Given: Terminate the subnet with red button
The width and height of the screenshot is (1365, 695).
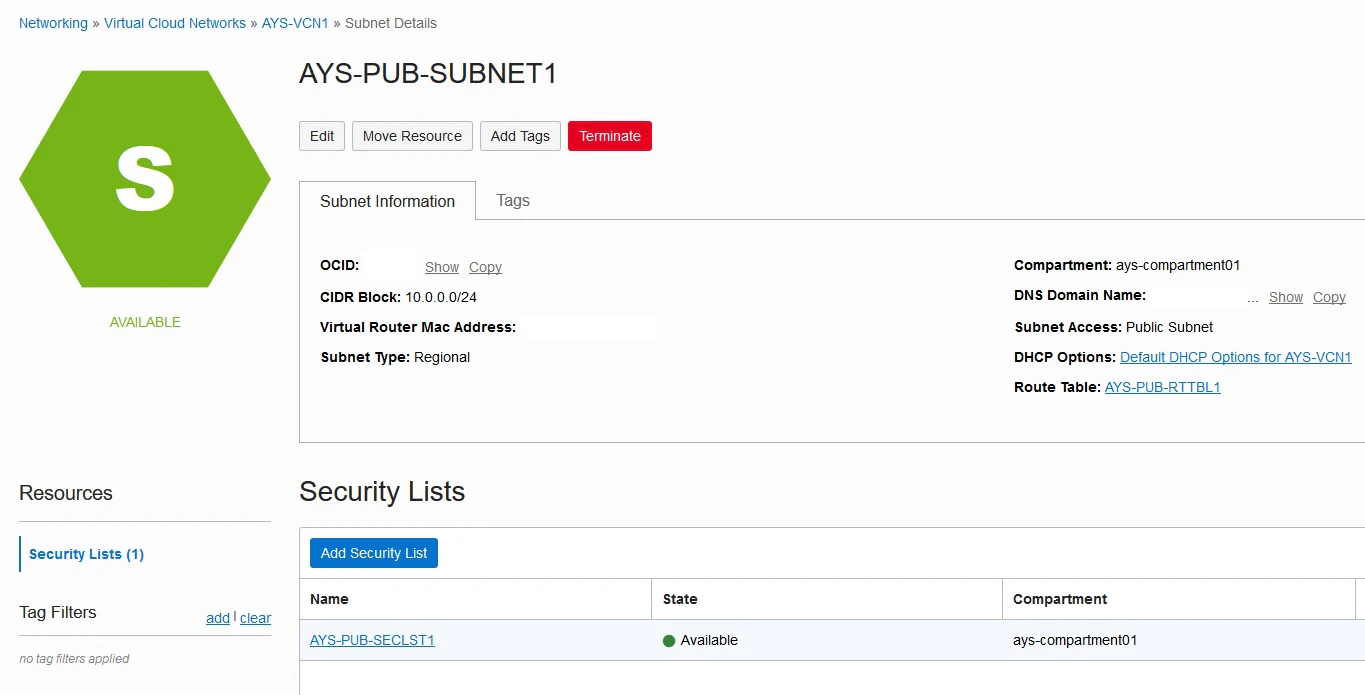Looking at the screenshot, I should [x=610, y=136].
